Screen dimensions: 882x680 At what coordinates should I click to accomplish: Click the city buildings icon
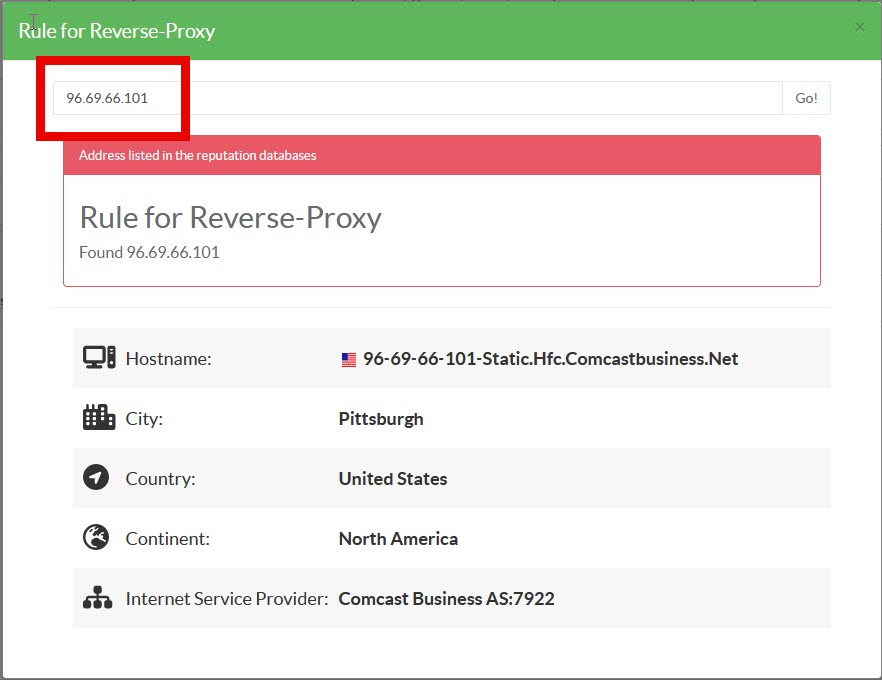(98, 418)
